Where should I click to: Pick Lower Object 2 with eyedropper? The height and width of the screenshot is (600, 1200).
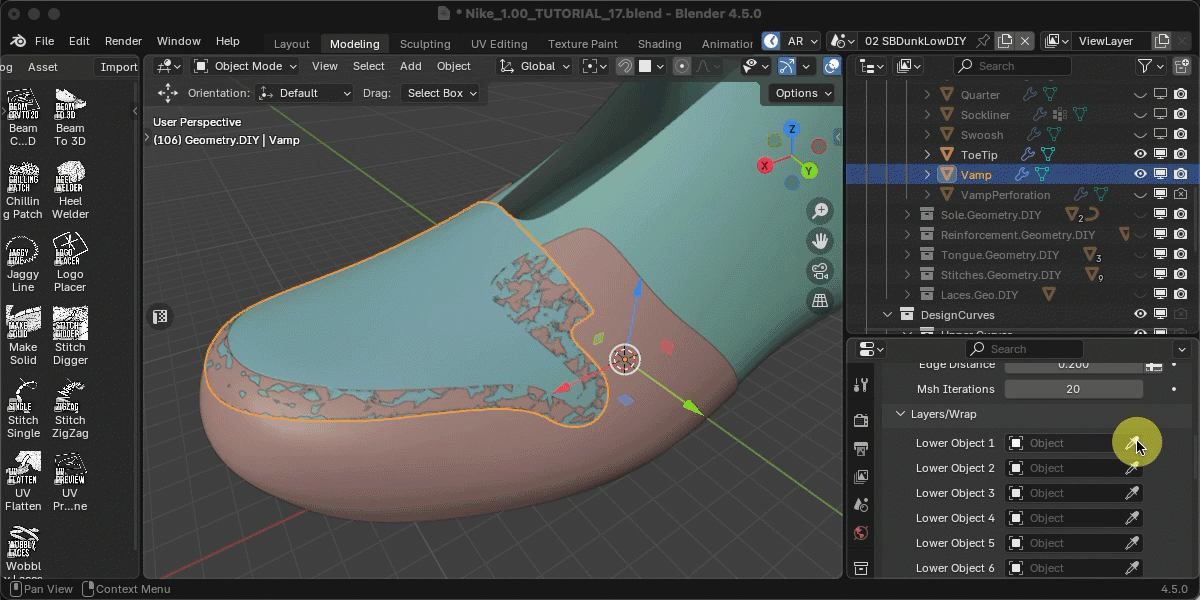pyautogui.click(x=1132, y=468)
